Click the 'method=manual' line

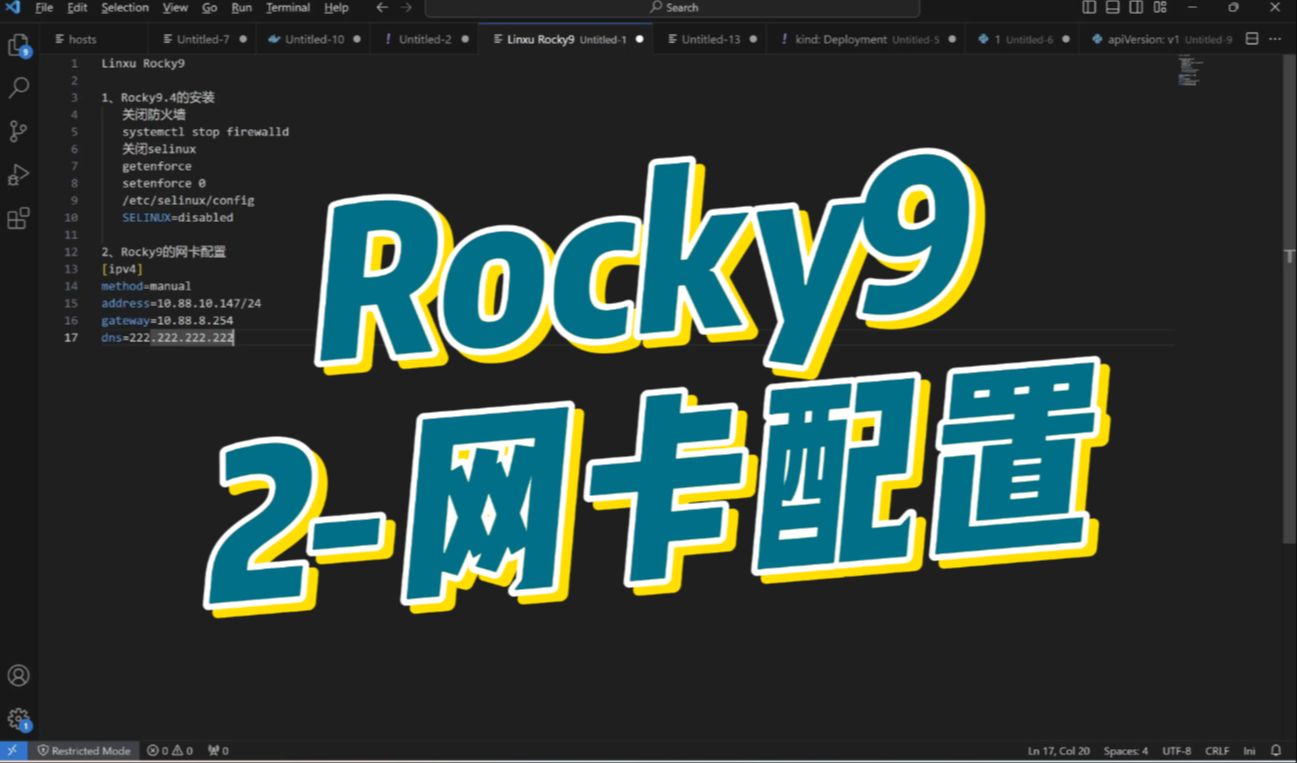pos(146,286)
